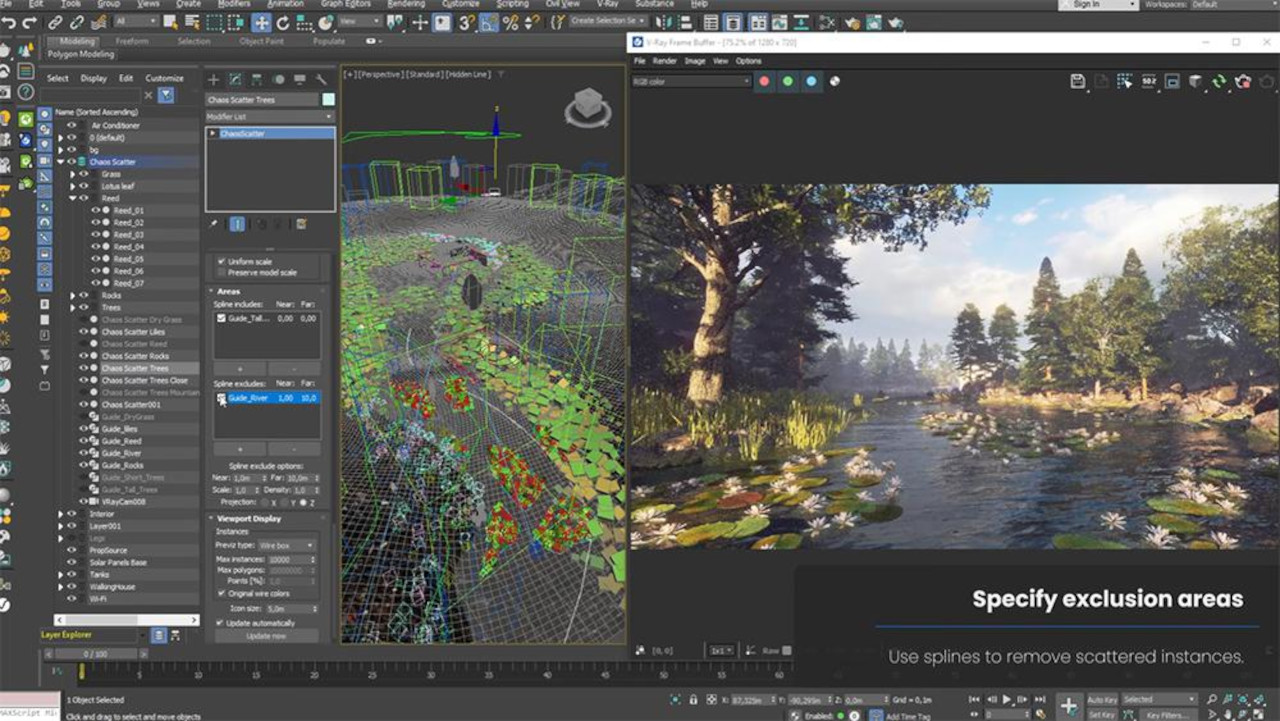Select the Rotate transform tool

coord(283,22)
